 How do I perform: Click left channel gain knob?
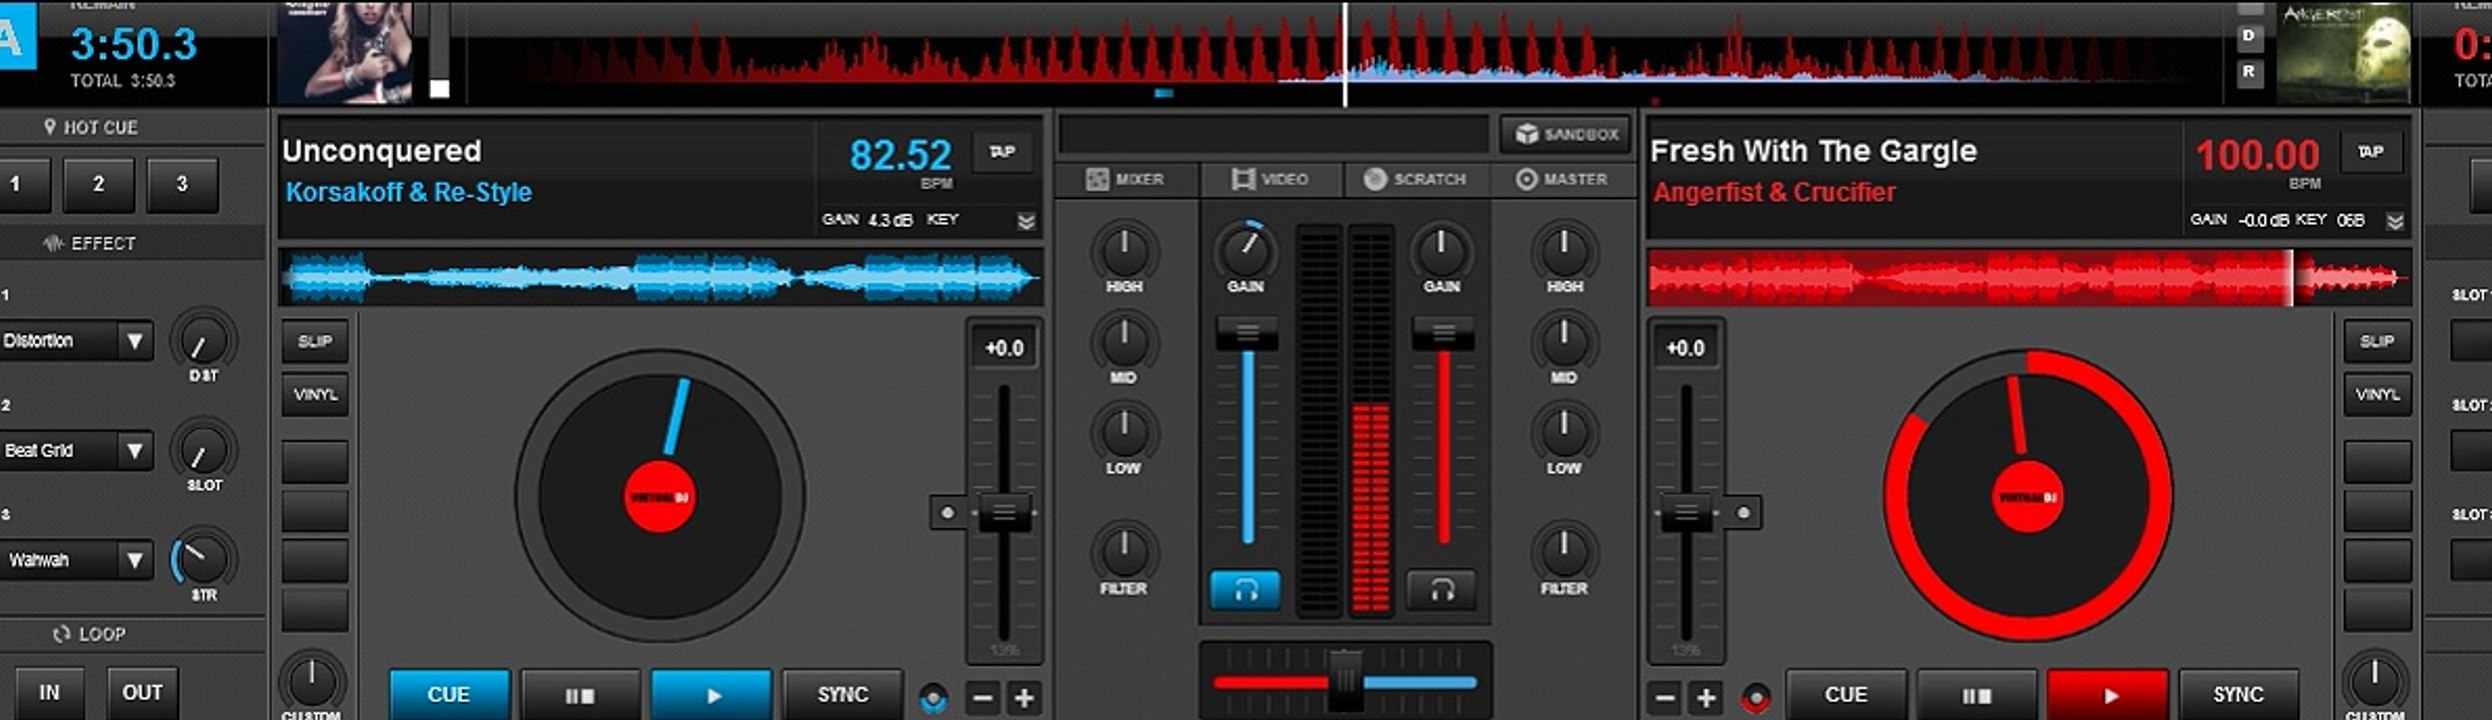(1246, 250)
